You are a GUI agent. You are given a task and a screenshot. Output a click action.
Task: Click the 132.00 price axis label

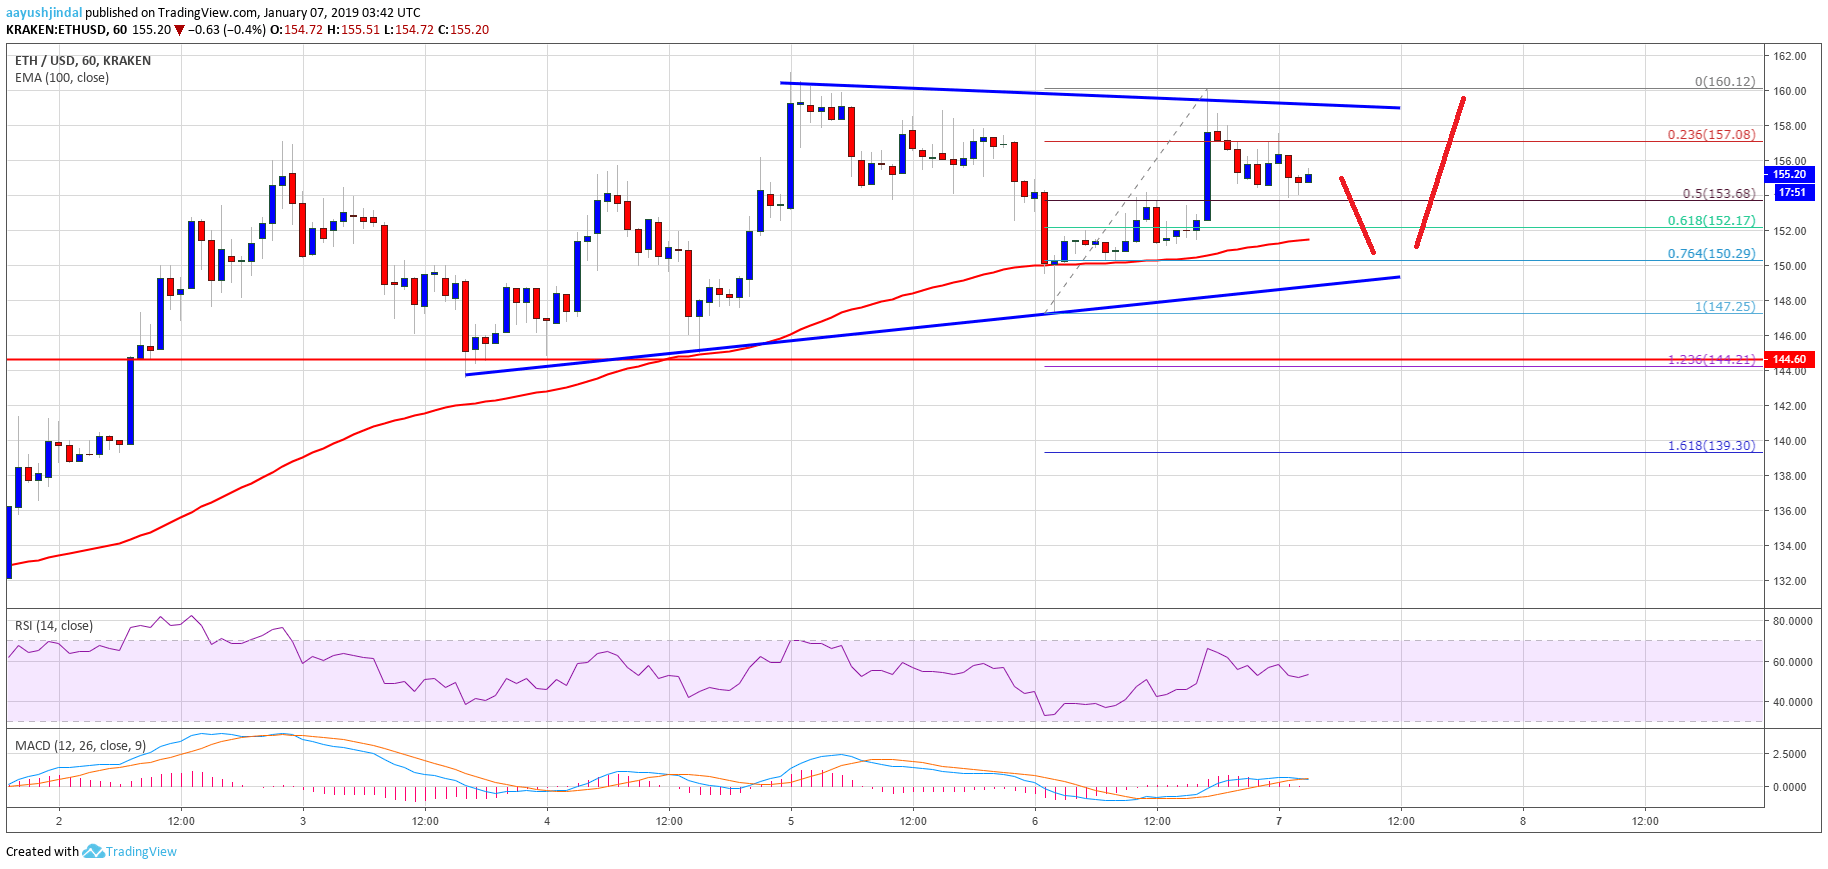tap(1790, 581)
